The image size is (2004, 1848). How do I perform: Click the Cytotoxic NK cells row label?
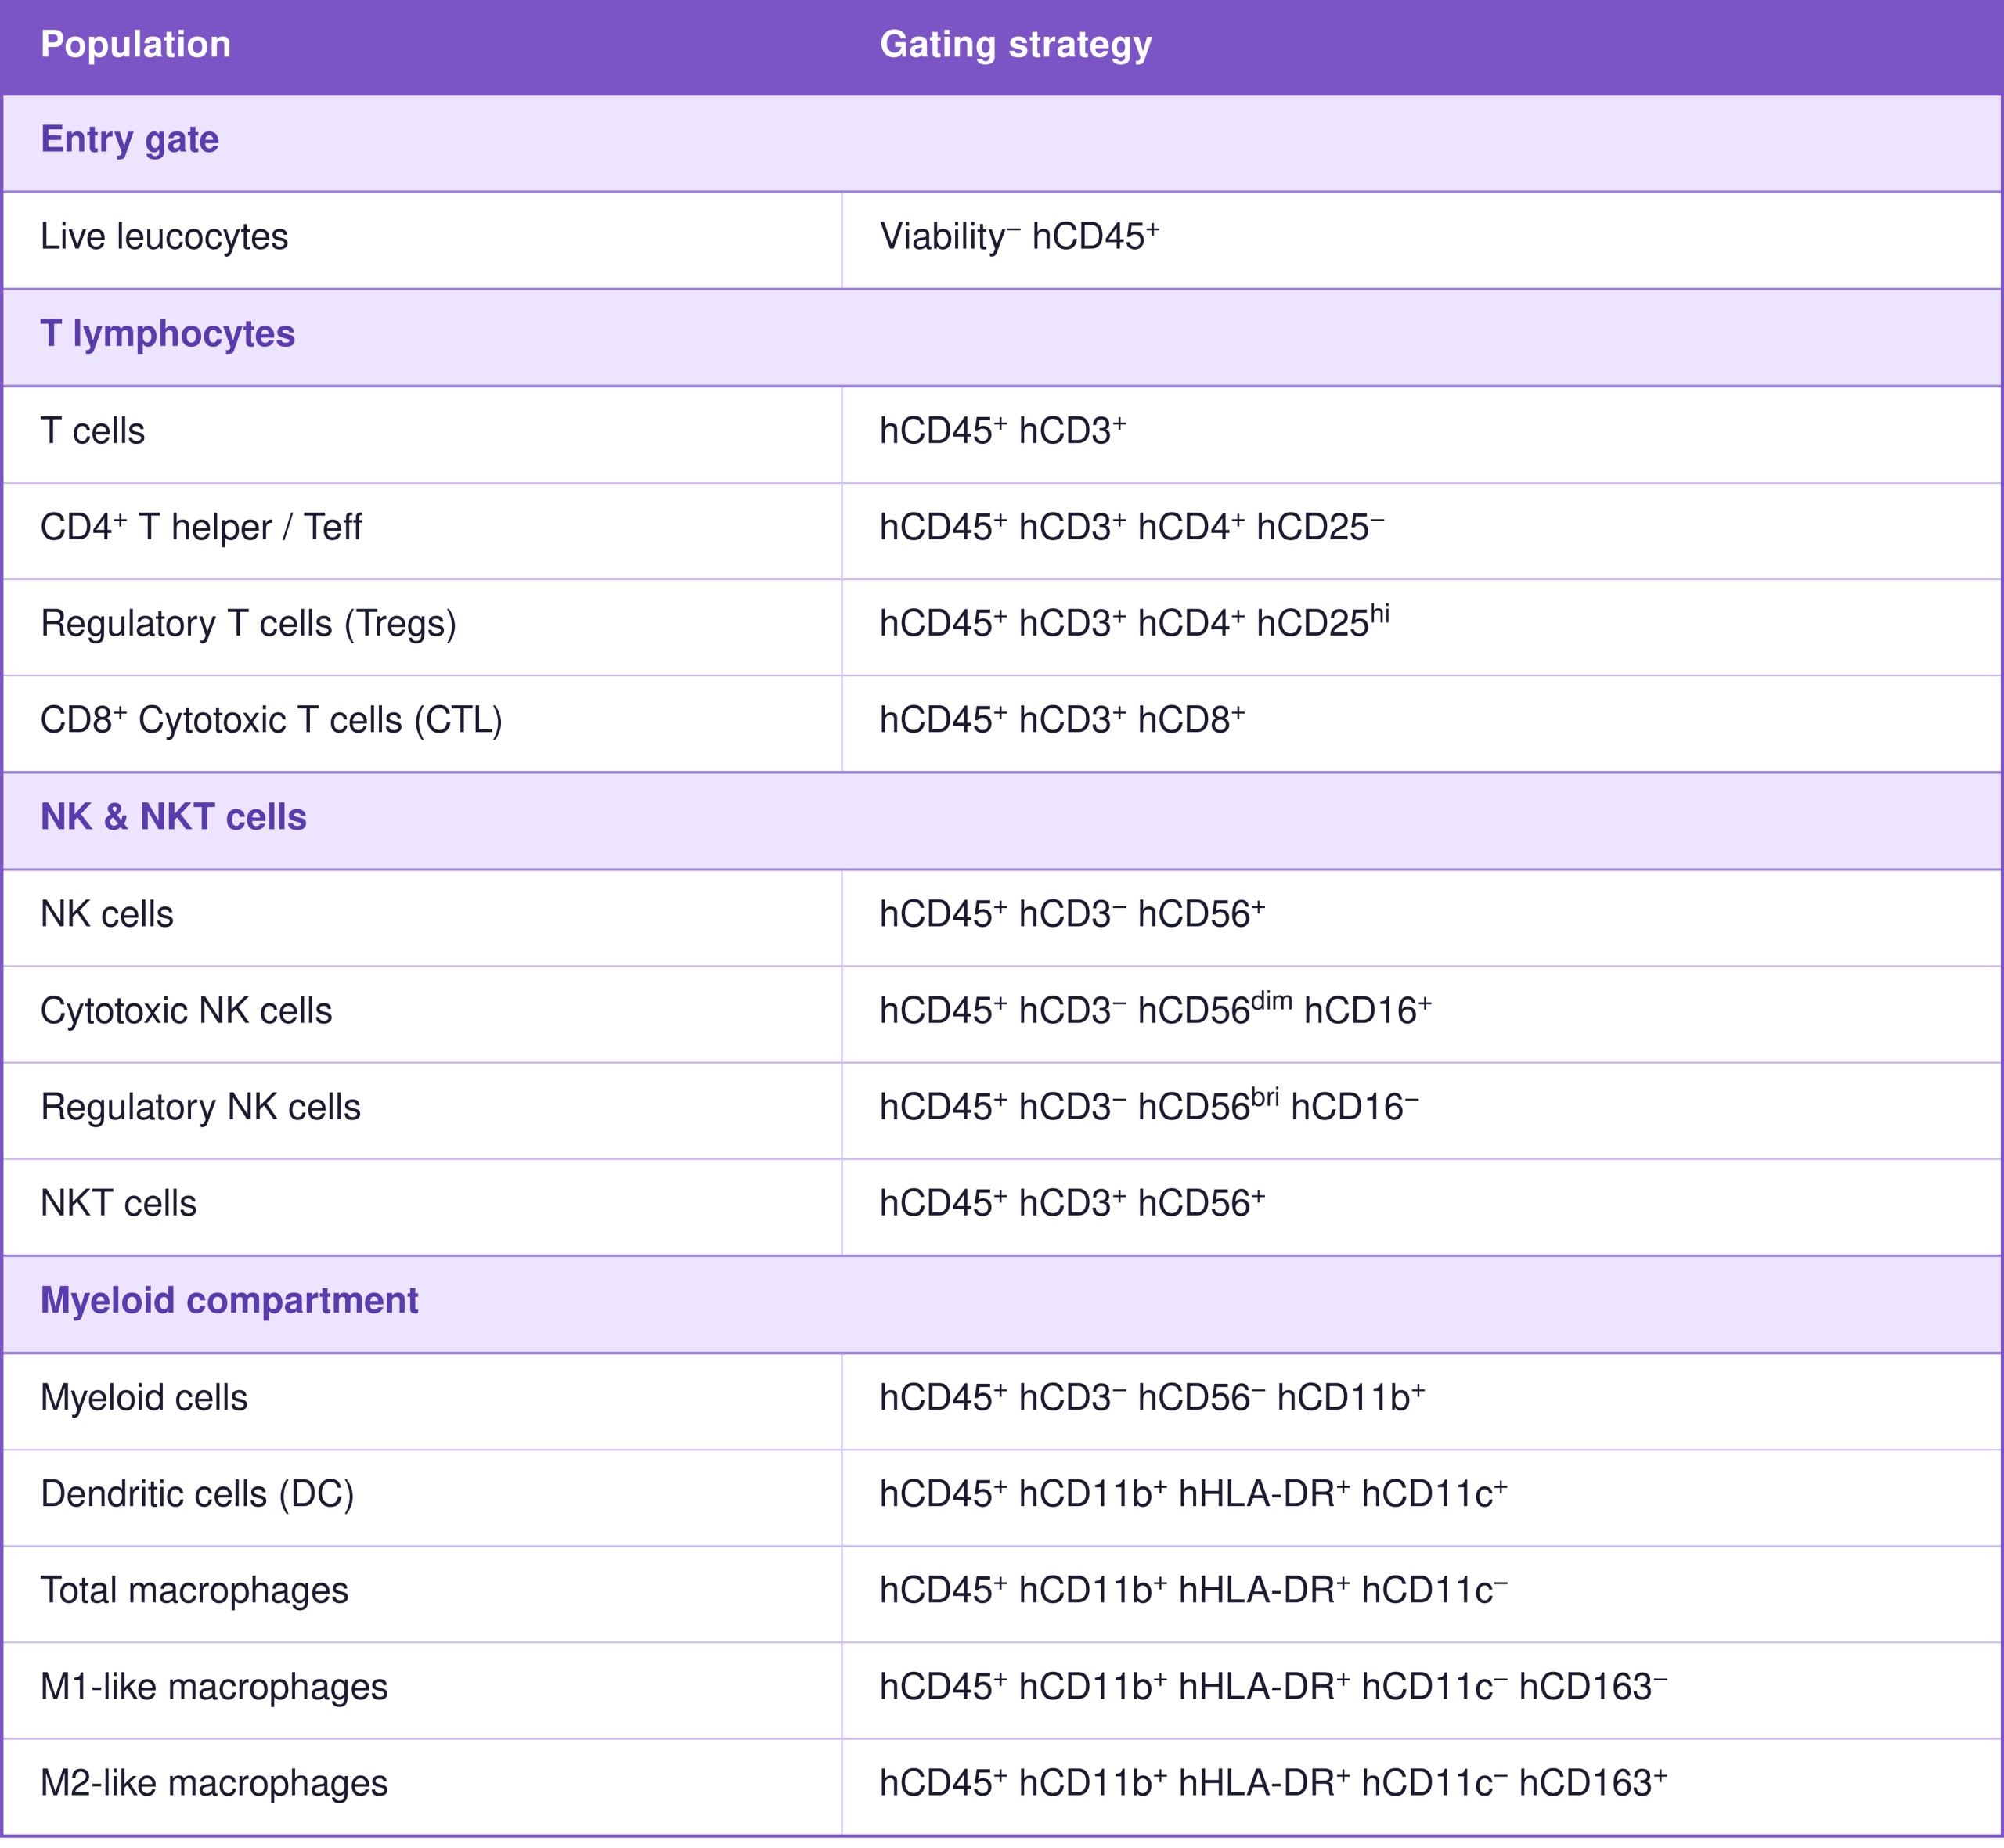[x=186, y=1010]
